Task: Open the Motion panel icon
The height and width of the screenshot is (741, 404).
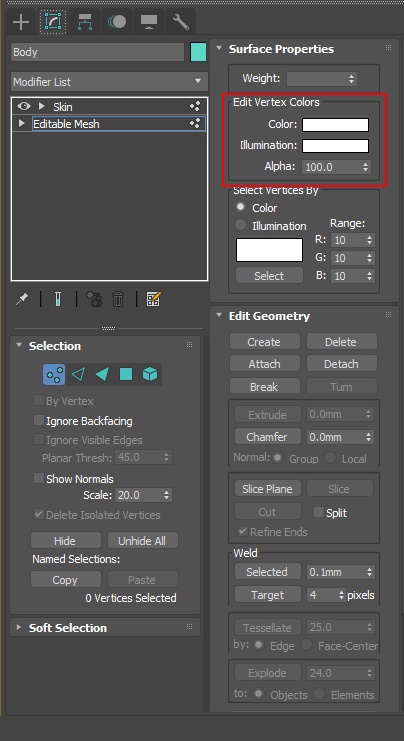Action: [x=117, y=22]
